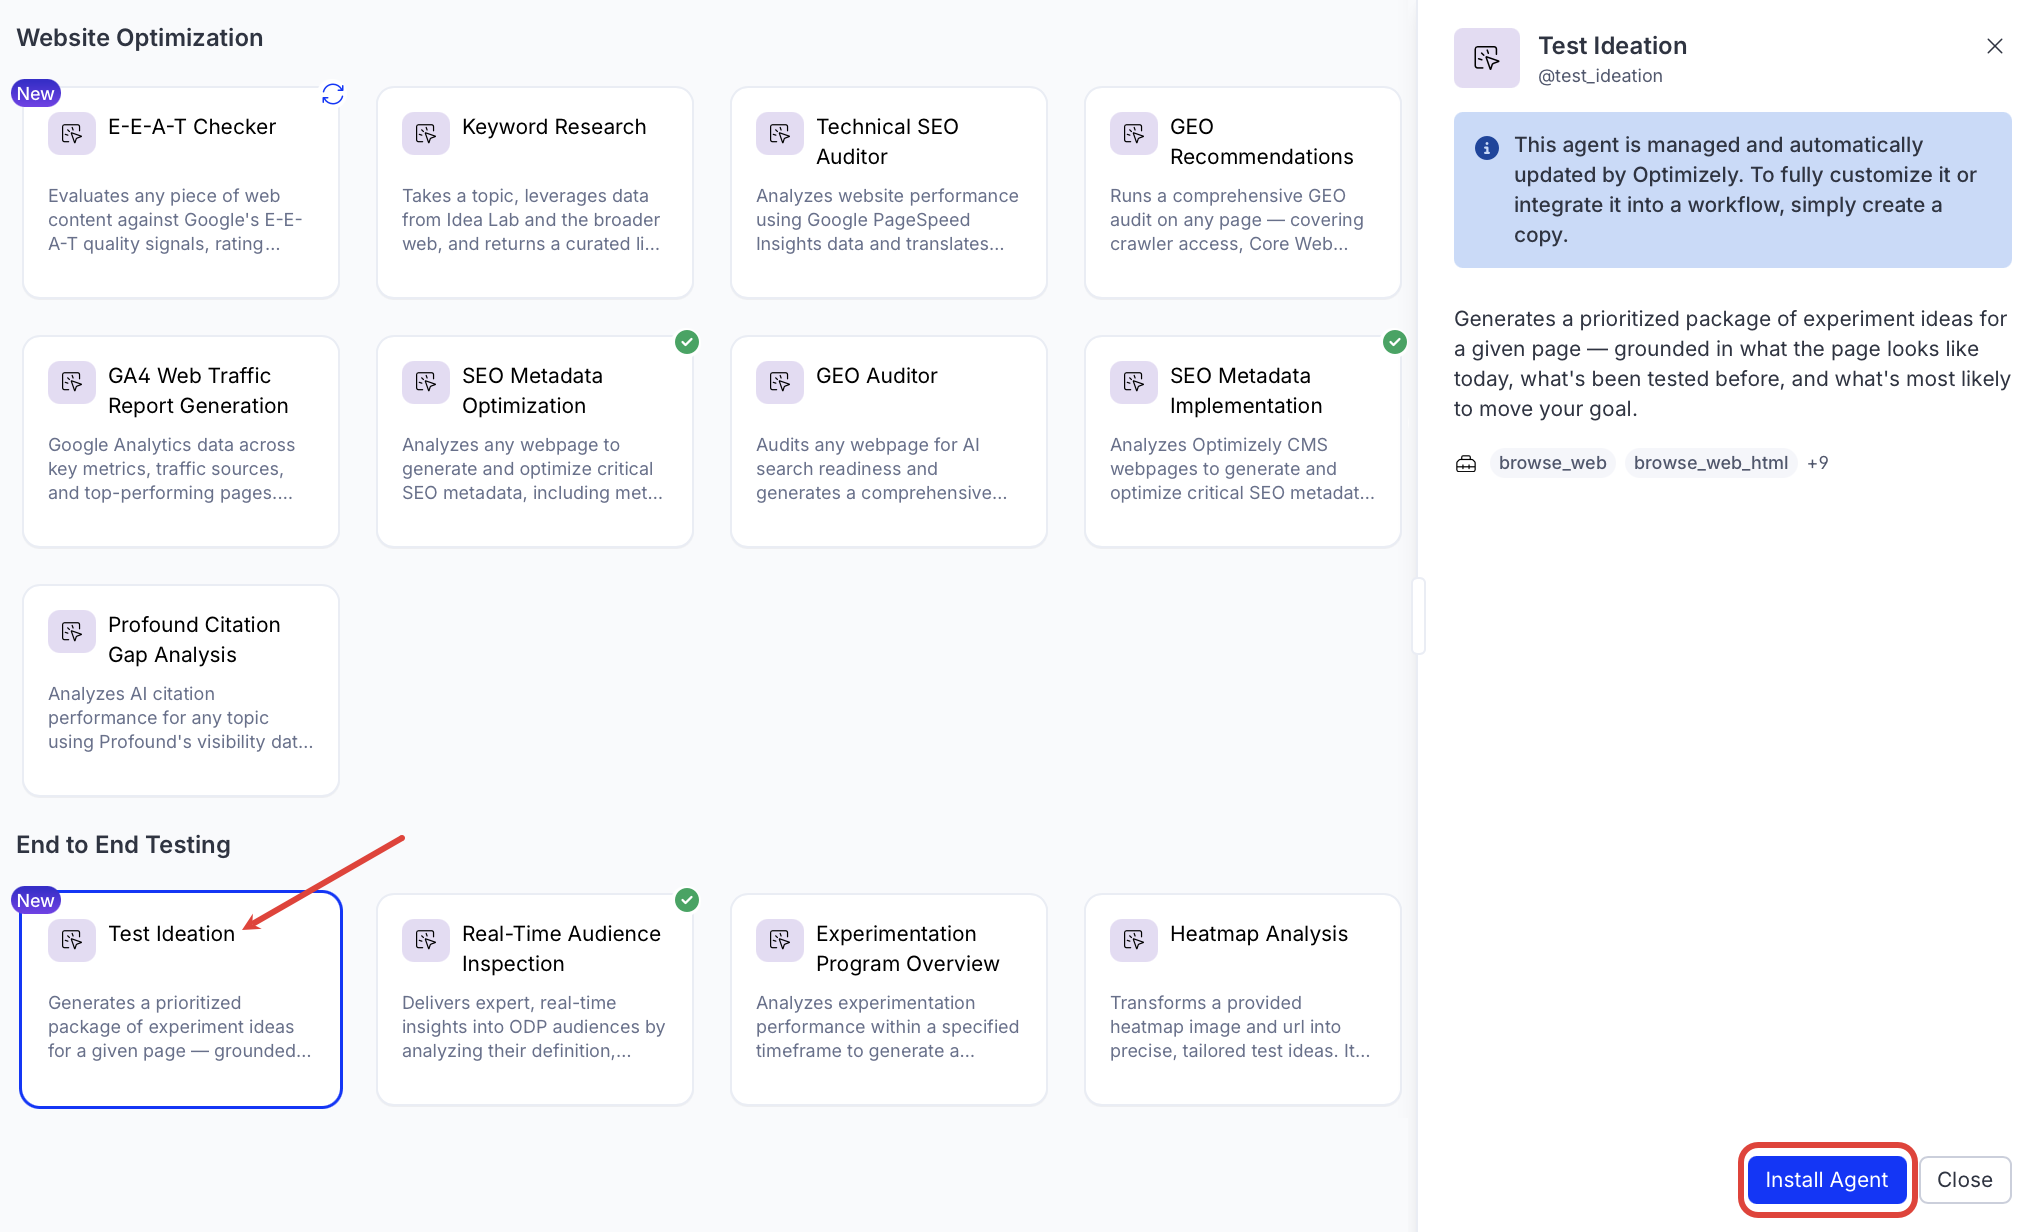Click the GA4 Web Traffic Report icon
The image size is (2038, 1232).
coord(71,382)
